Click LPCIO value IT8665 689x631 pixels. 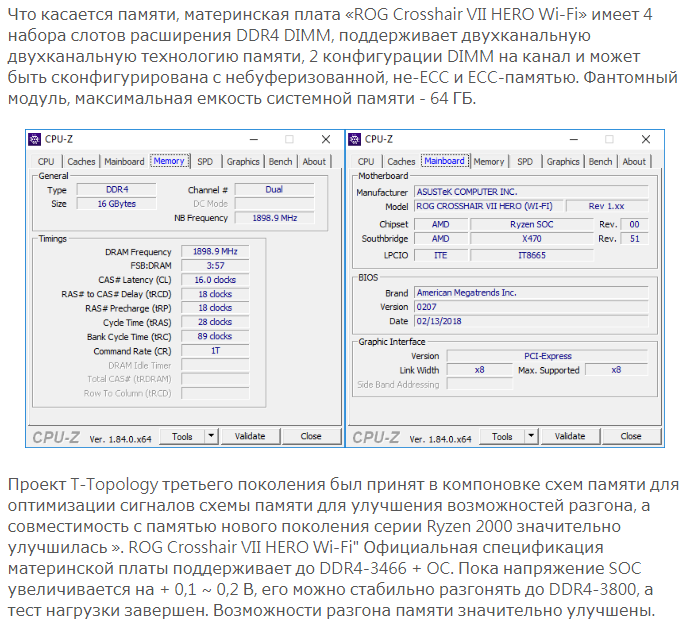[x=532, y=255]
